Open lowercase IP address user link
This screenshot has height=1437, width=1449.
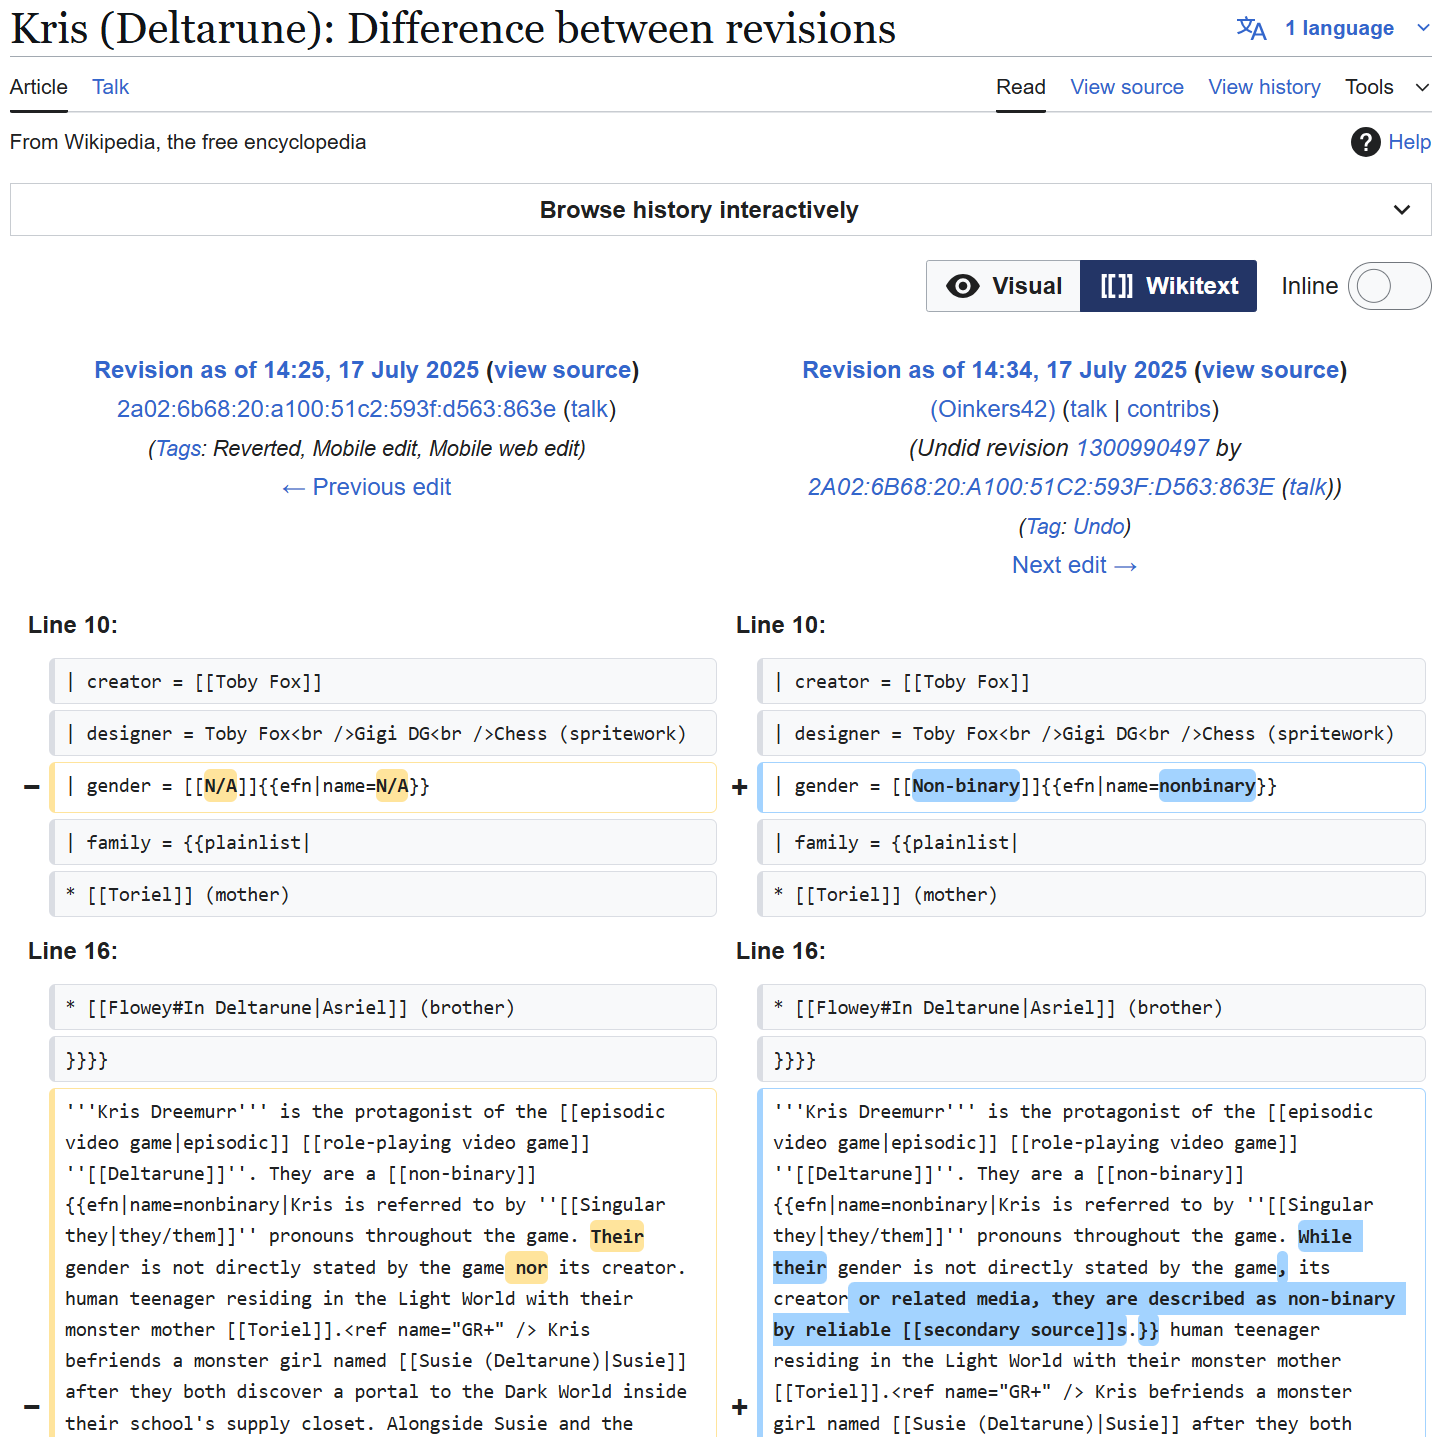pyautogui.click(x=336, y=409)
